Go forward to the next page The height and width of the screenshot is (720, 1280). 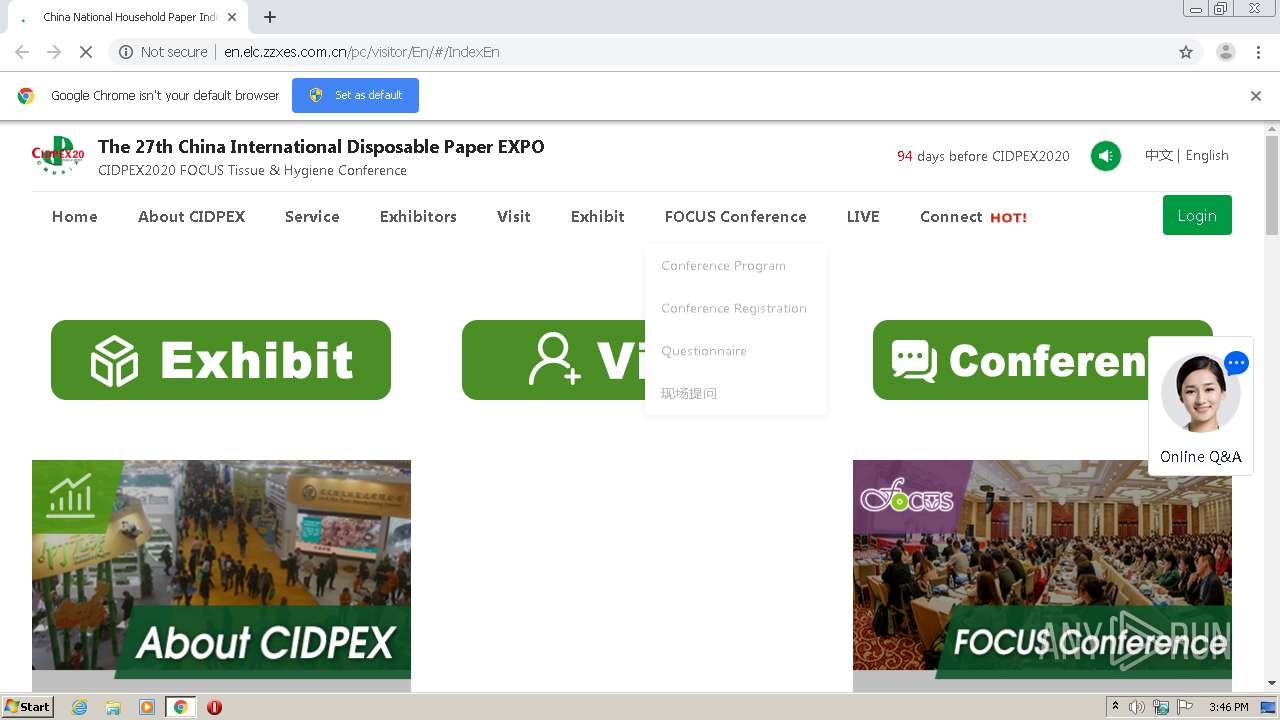pos(54,52)
